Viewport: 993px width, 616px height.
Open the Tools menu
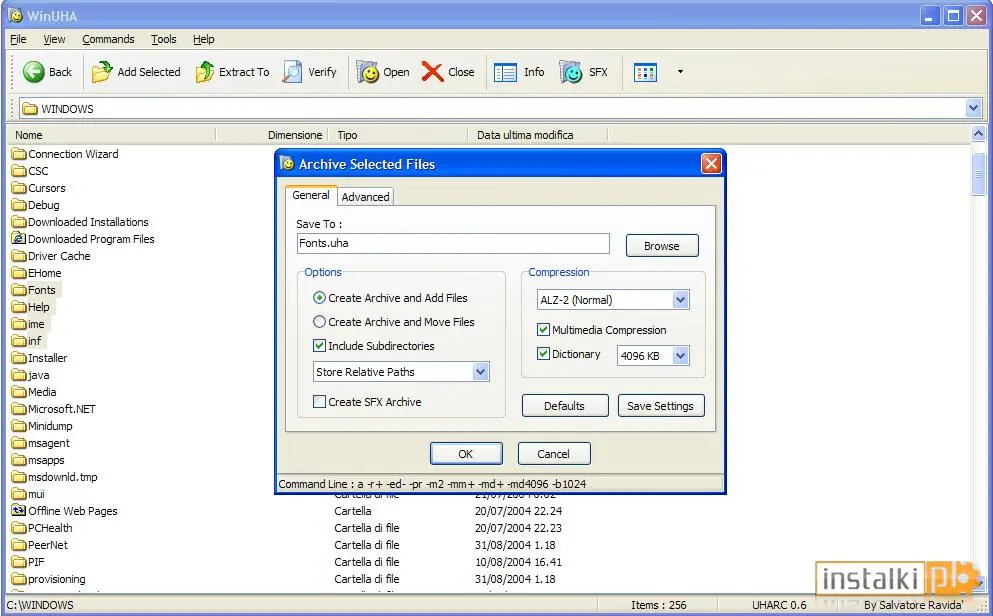pos(163,39)
